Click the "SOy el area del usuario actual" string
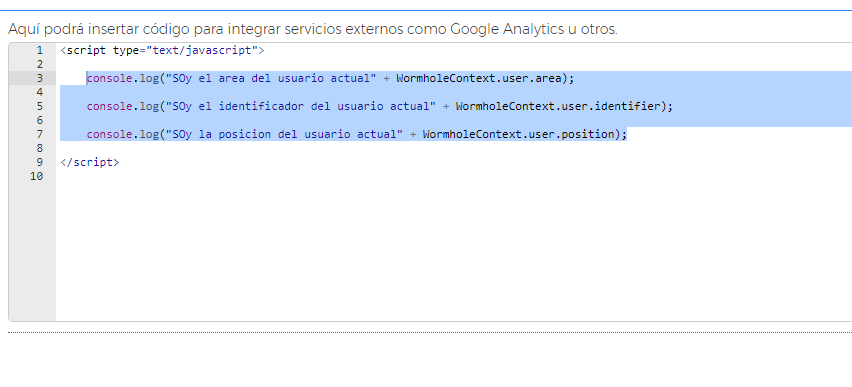 pos(271,78)
